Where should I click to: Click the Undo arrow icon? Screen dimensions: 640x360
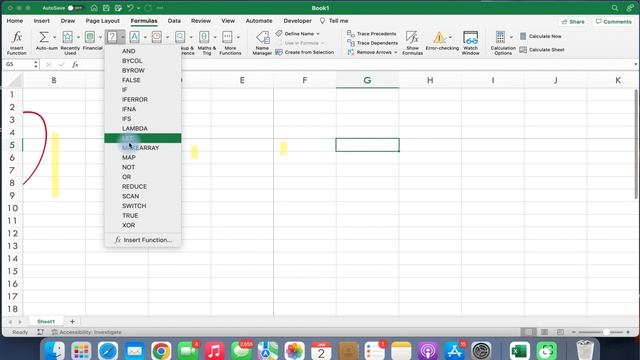[130, 8]
